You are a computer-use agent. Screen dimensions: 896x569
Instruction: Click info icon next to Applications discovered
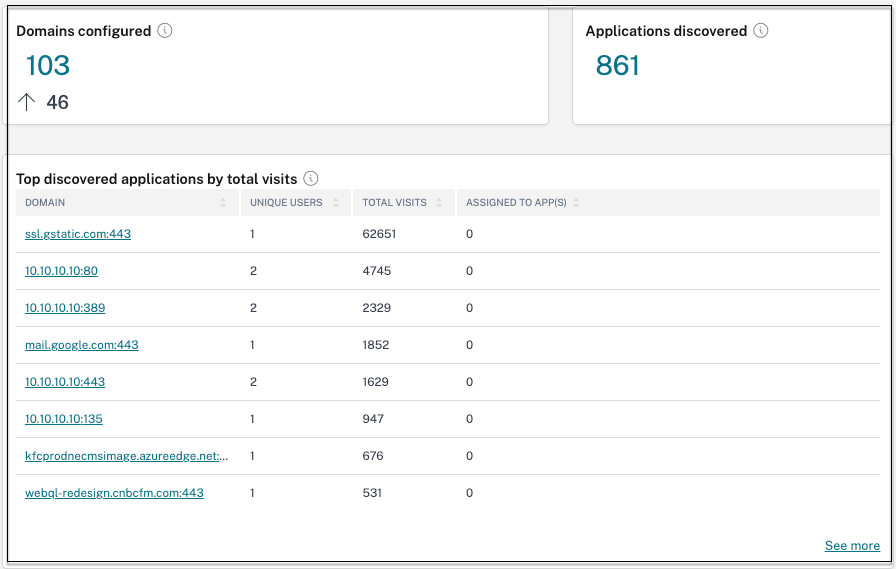(761, 31)
